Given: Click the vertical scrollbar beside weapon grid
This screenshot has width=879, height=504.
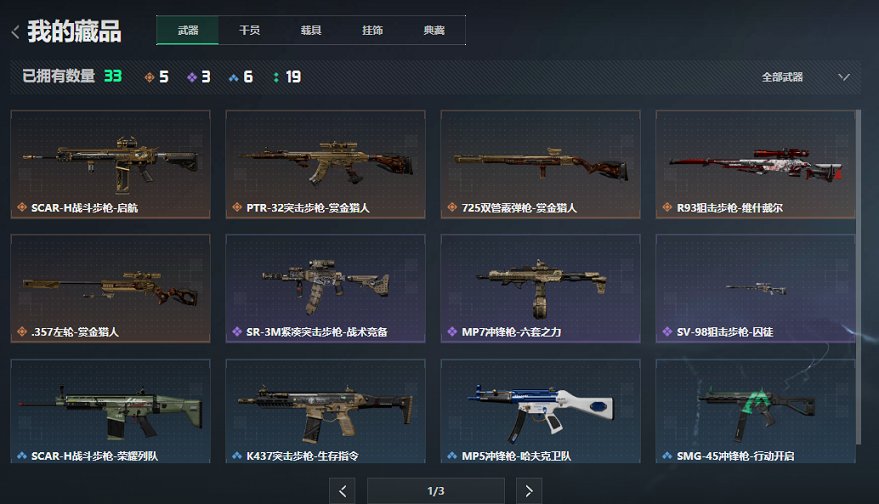Looking at the screenshot, I should tap(859, 278).
